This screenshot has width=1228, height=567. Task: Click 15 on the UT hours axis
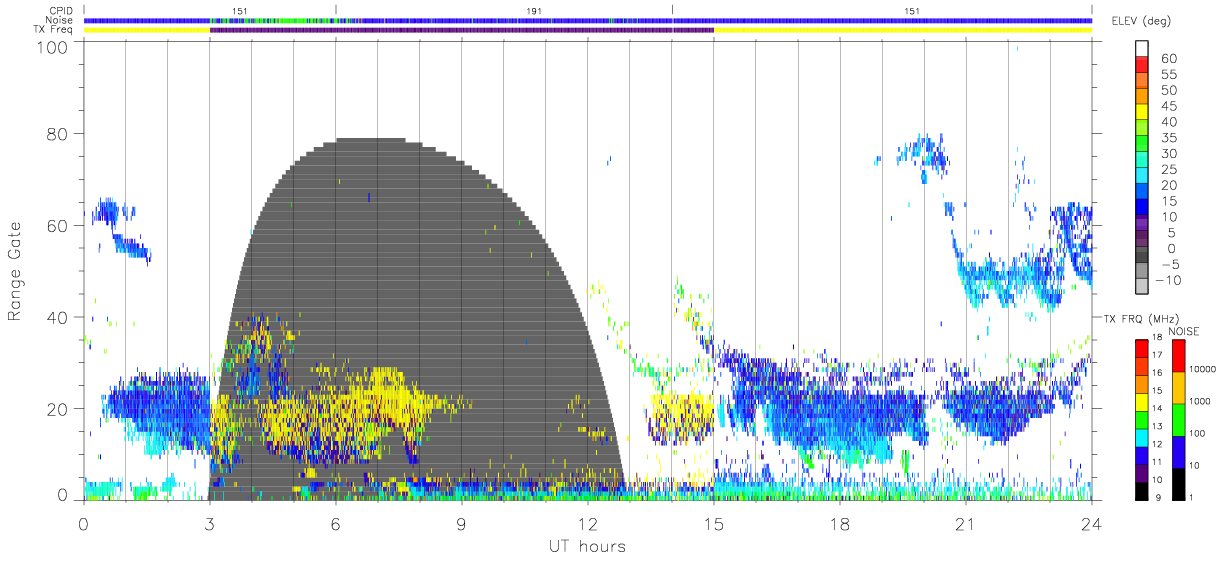click(714, 522)
